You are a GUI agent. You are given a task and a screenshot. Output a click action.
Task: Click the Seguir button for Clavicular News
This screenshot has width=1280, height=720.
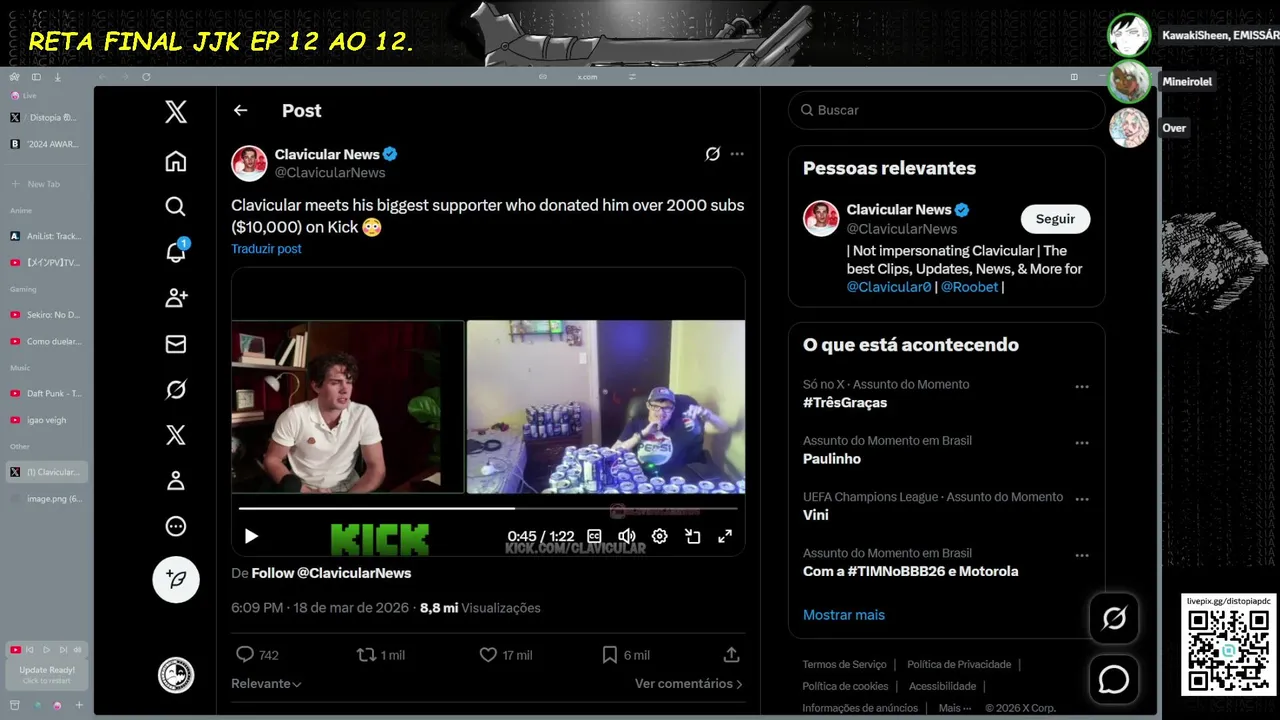tap(1055, 219)
